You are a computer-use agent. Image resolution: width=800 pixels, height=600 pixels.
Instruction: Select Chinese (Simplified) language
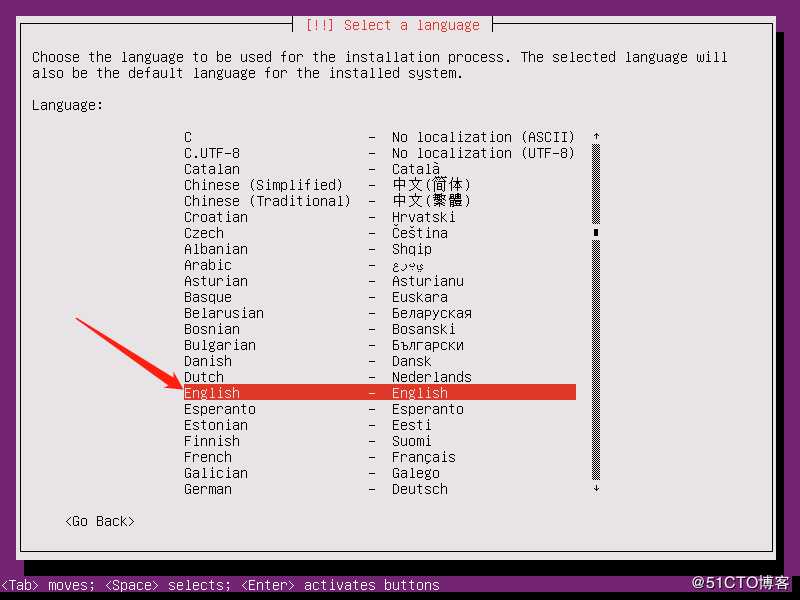coord(380,185)
